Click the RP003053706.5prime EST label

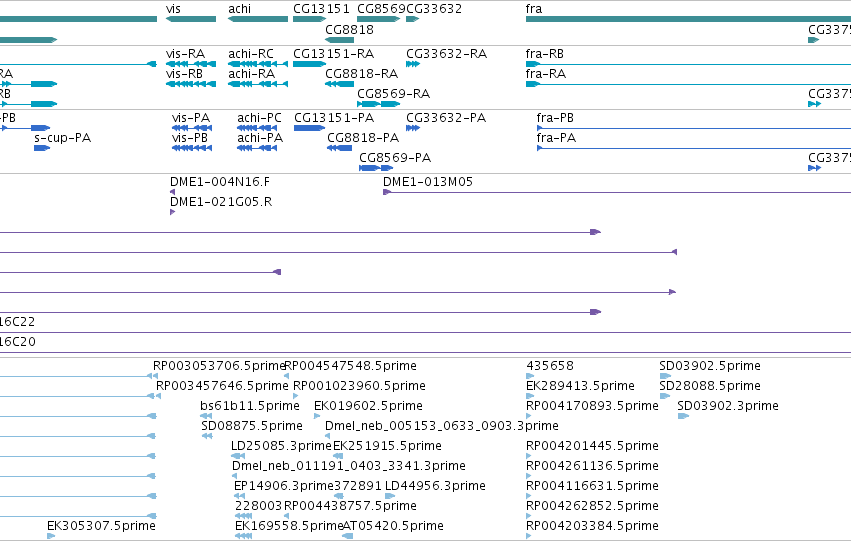[x=219, y=366]
